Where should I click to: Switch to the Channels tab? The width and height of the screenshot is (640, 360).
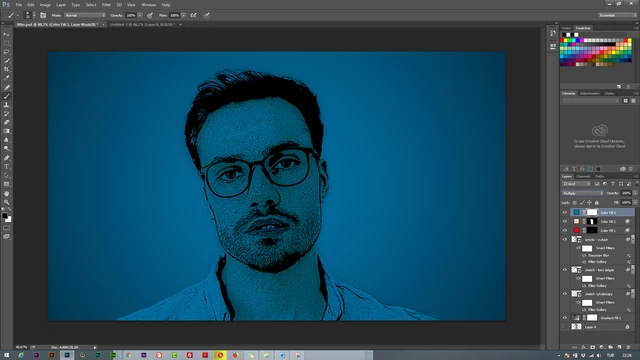(583, 176)
